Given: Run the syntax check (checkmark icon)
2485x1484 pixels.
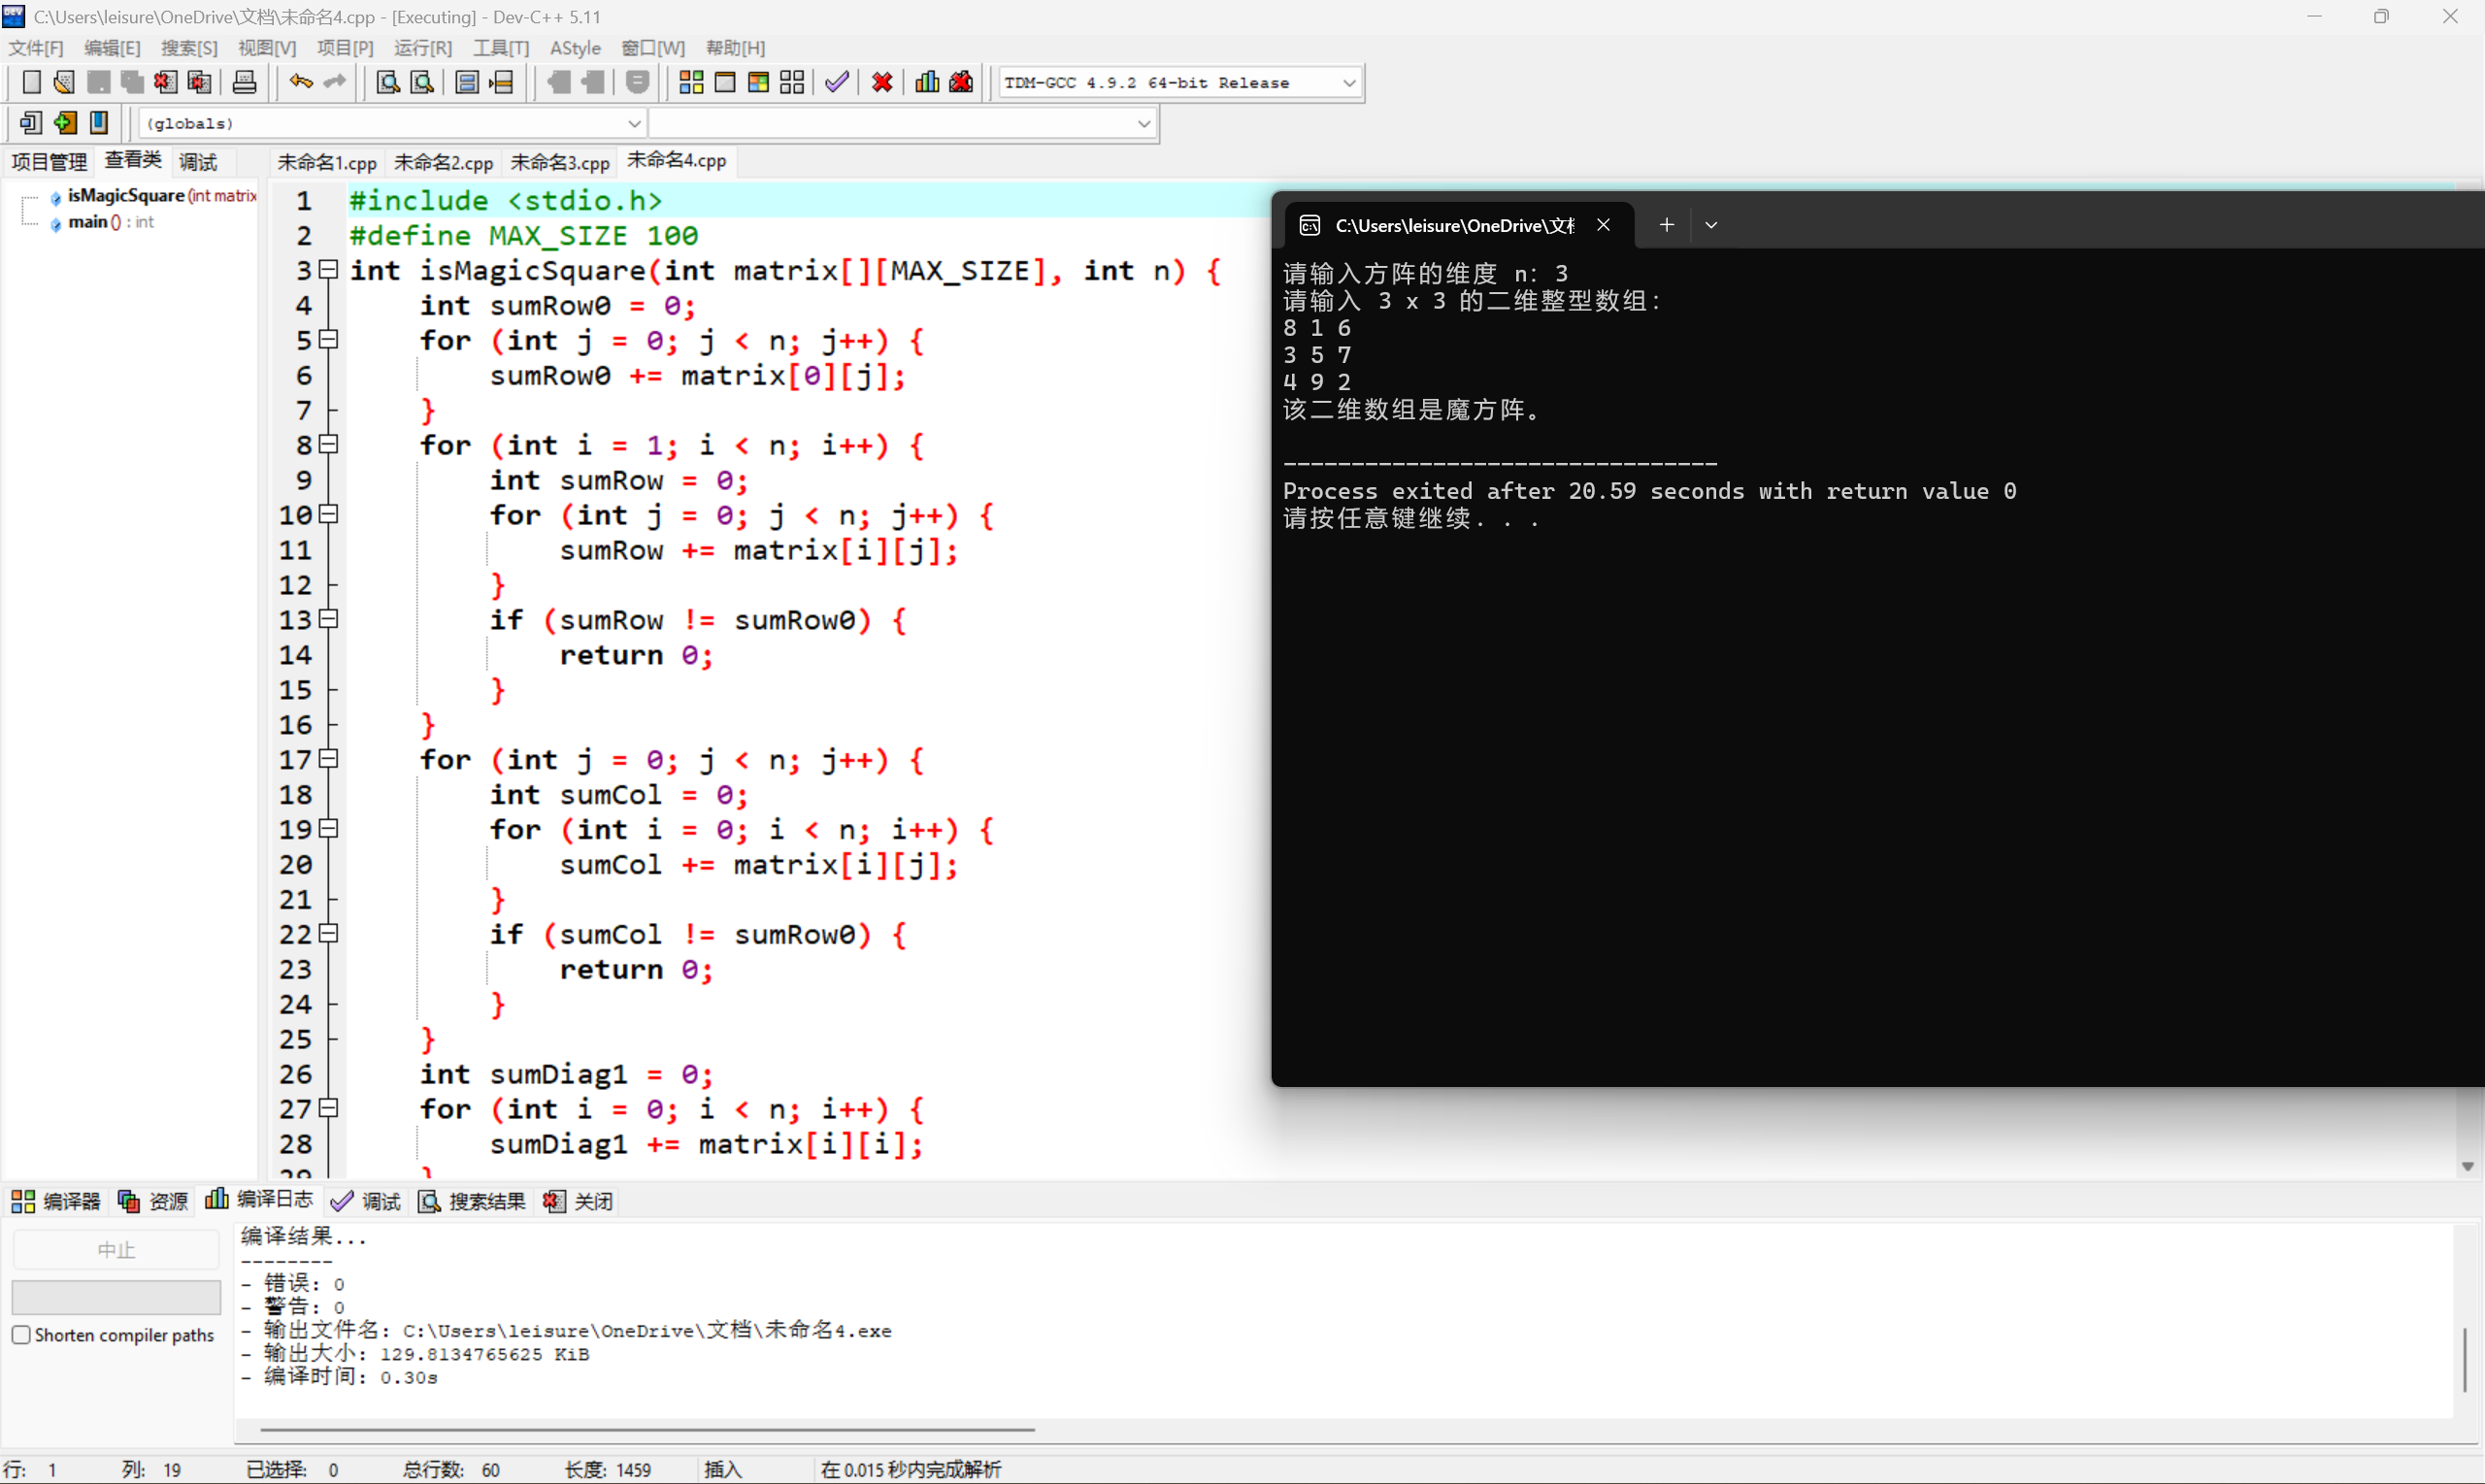Looking at the screenshot, I should [x=836, y=82].
